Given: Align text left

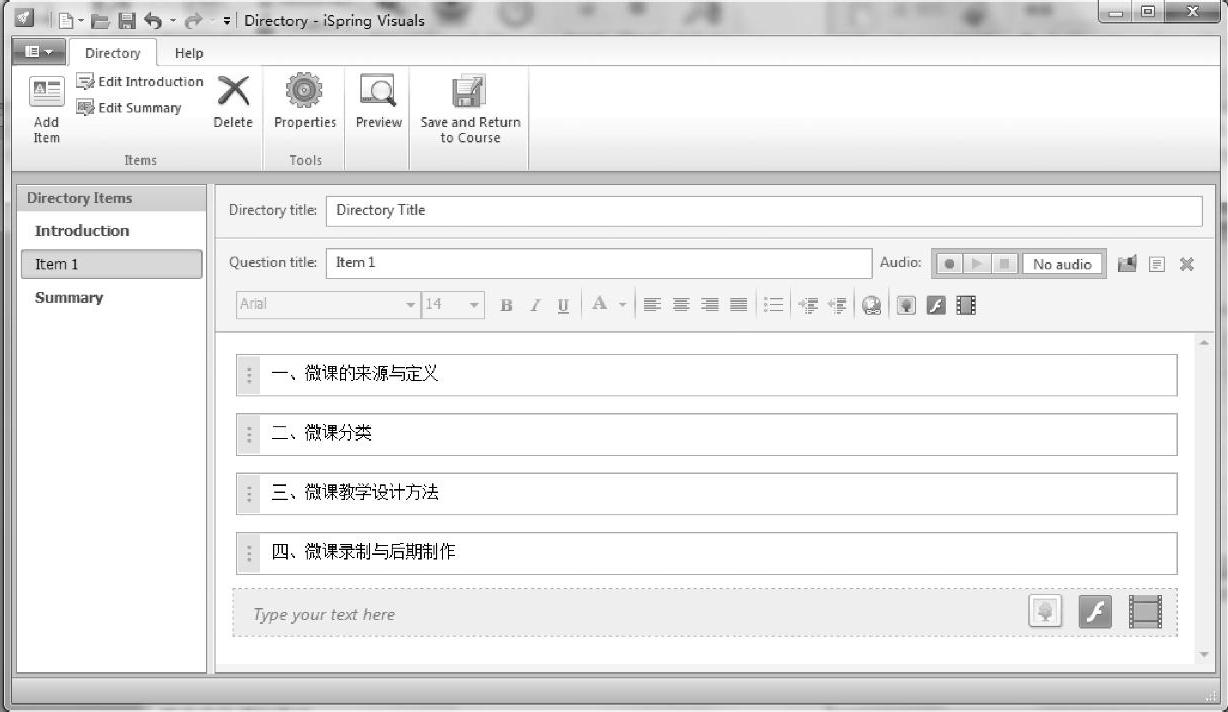Looking at the screenshot, I should 652,305.
